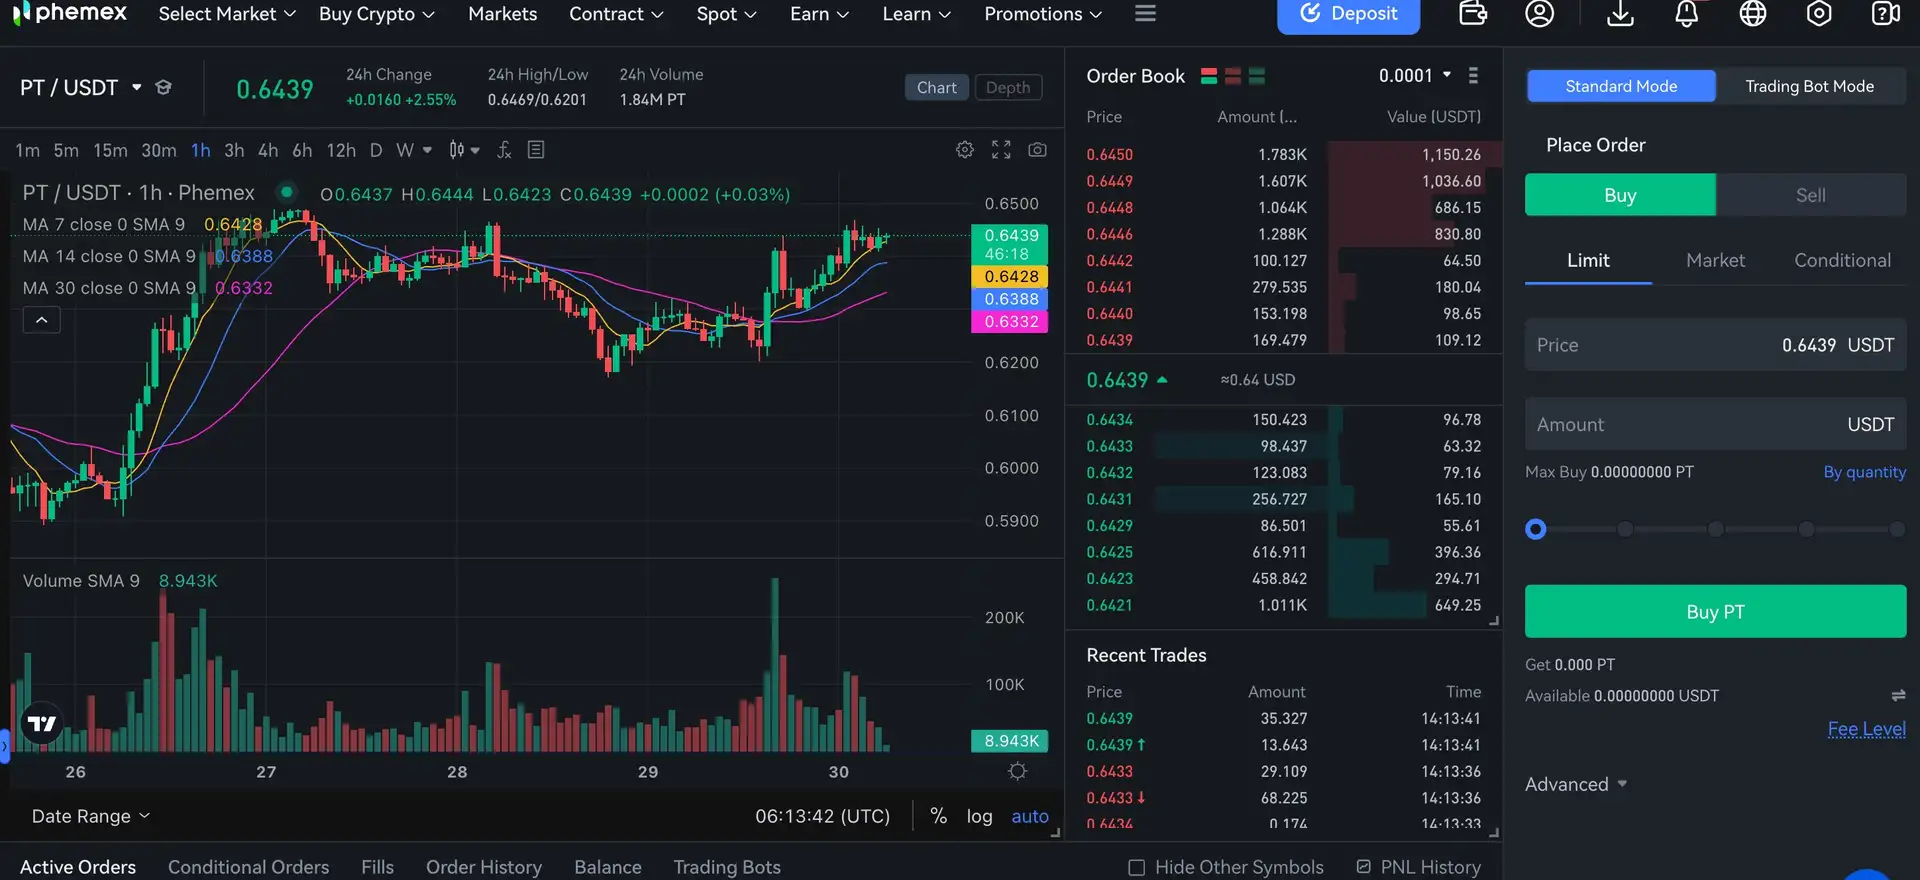
Task: Open the user account profile icon
Action: pyautogui.click(x=1539, y=14)
